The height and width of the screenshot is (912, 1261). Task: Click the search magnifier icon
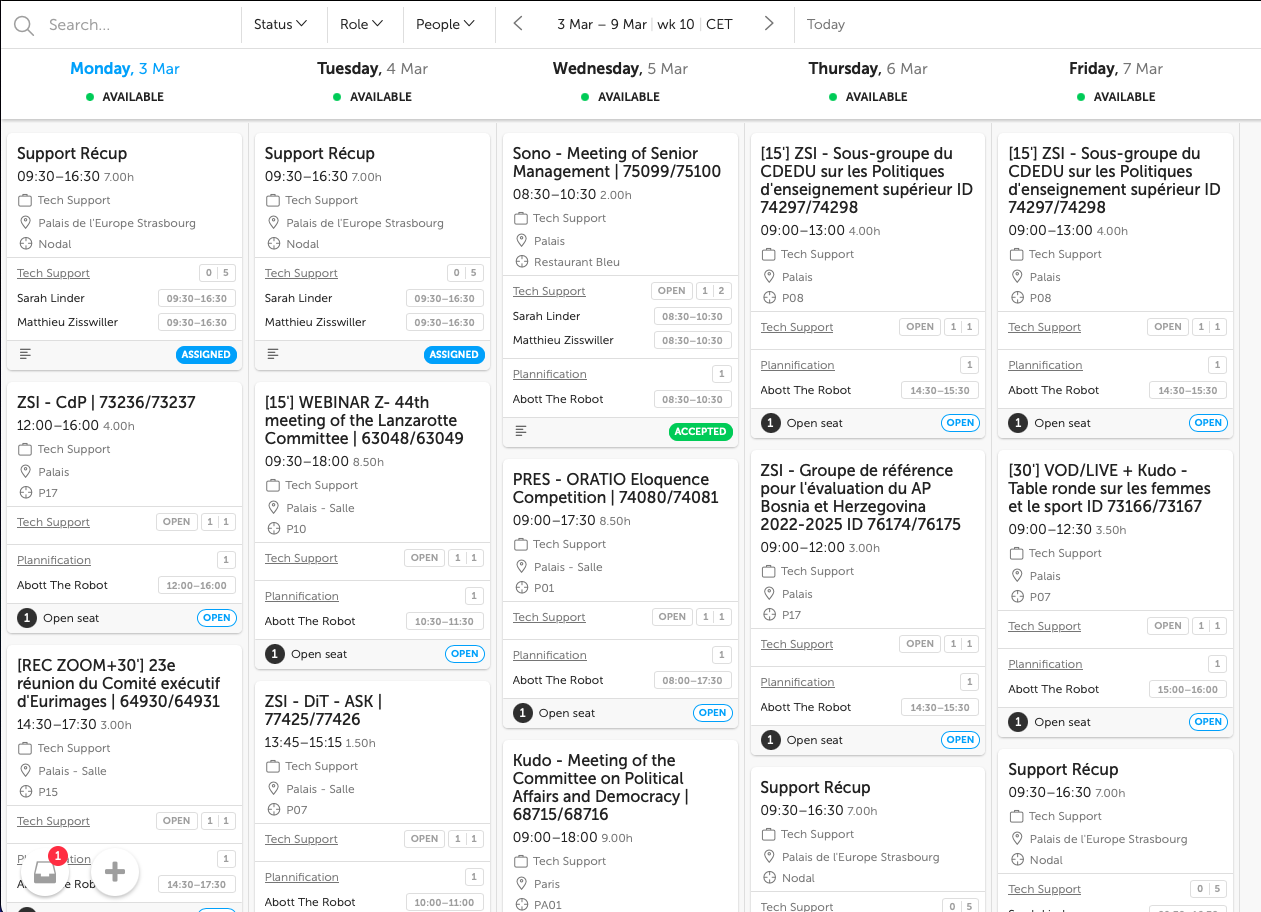tap(24, 25)
